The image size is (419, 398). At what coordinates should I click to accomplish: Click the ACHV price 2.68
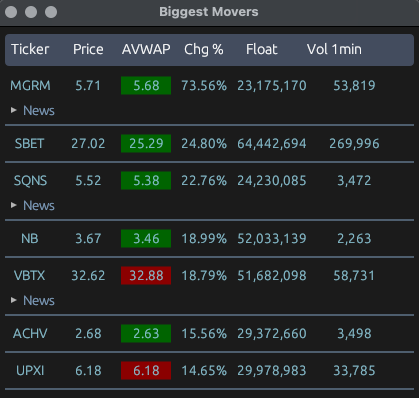click(x=88, y=334)
